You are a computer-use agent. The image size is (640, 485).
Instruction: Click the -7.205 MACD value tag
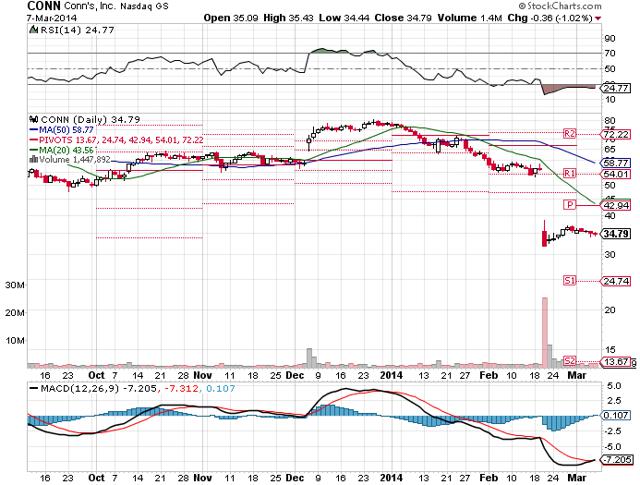[615, 460]
